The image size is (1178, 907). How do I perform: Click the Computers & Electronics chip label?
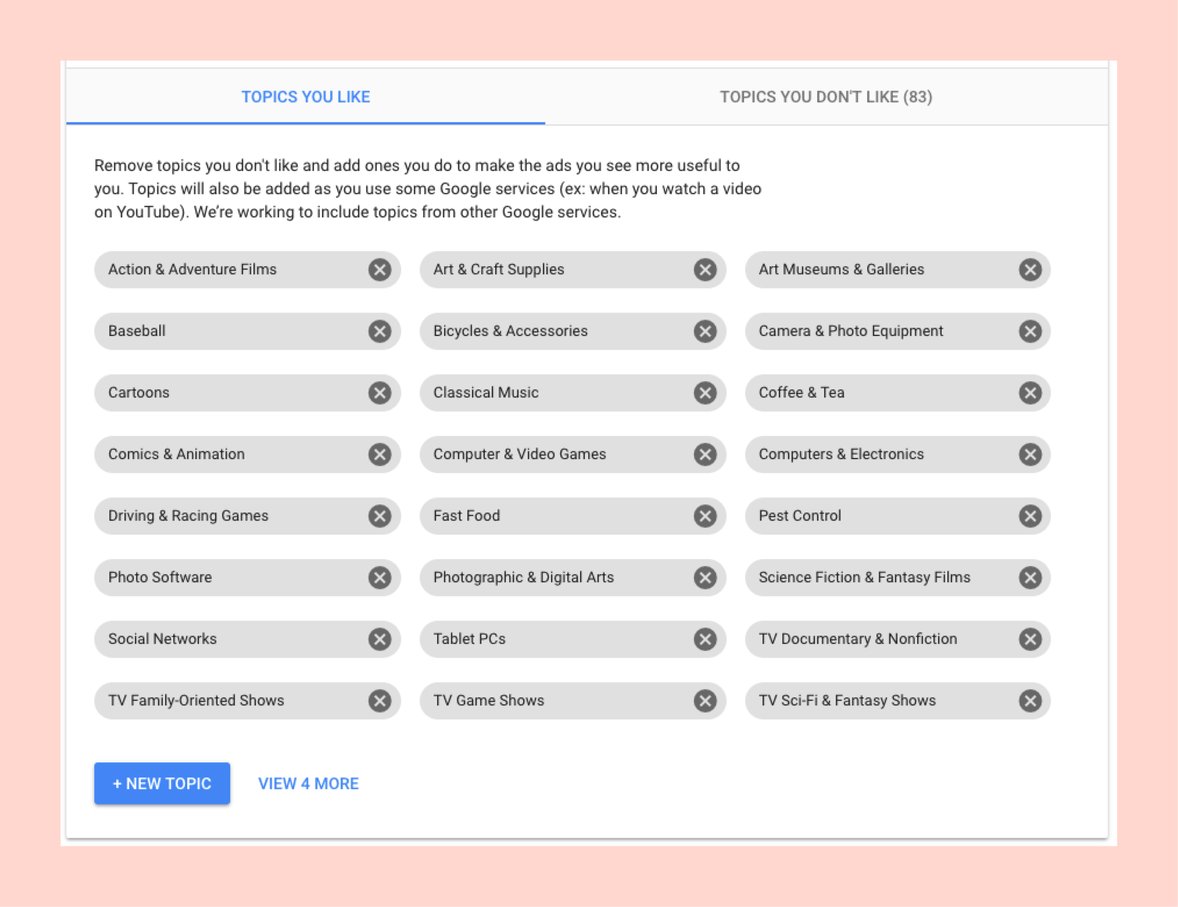(x=841, y=454)
